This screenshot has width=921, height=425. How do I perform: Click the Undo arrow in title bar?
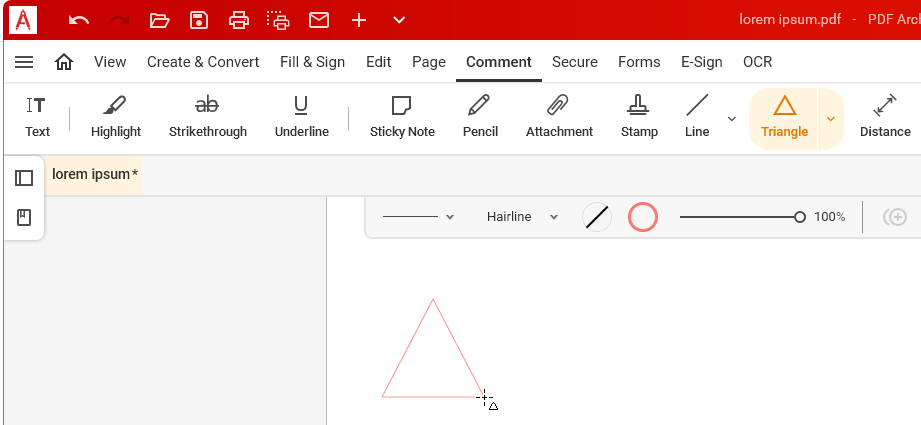point(78,20)
